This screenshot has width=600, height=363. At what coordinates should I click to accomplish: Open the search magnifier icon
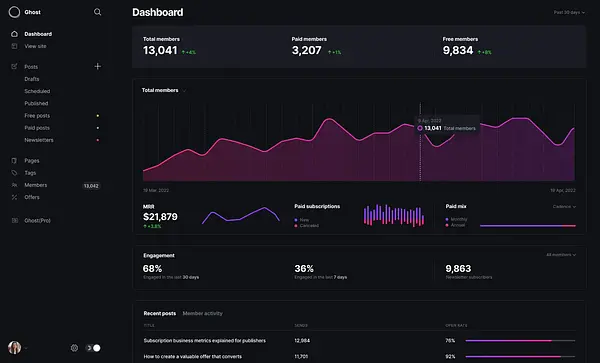[98, 12]
